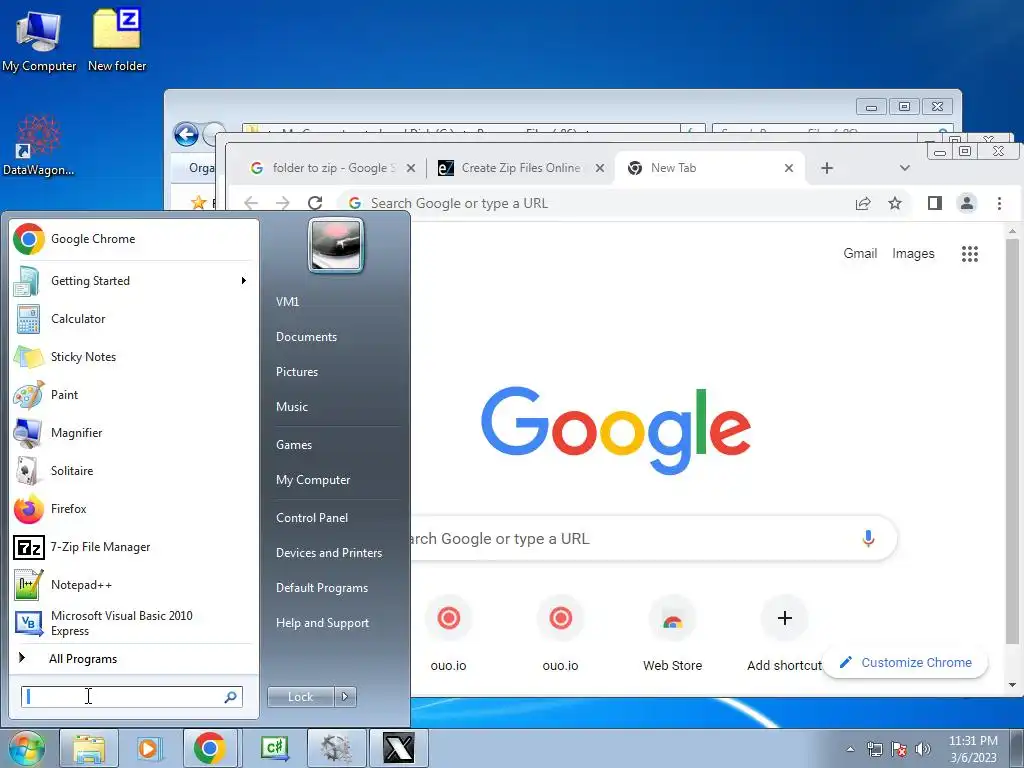The width and height of the screenshot is (1024, 768).
Task: Open Firefox from the Start menu
Action: pyautogui.click(x=134, y=509)
